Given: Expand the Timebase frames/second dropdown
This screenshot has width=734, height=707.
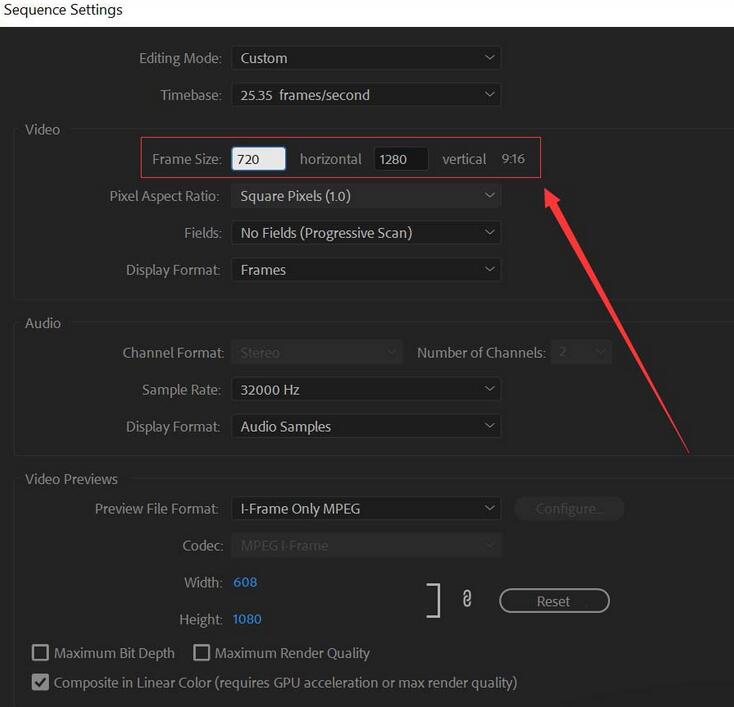Looking at the screenshot, I should click(x=365, y=95).
